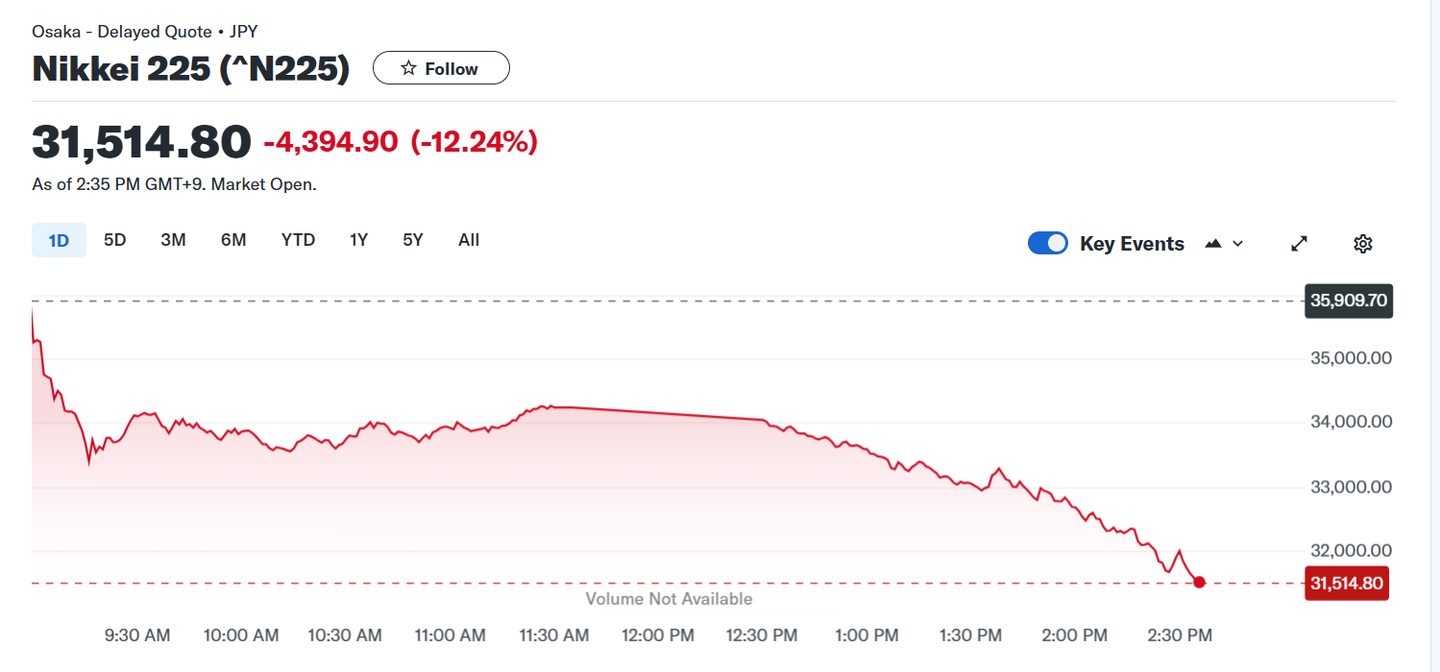Click the red current price dot
The image size is (1440, 672).
tap(1199, 582)
